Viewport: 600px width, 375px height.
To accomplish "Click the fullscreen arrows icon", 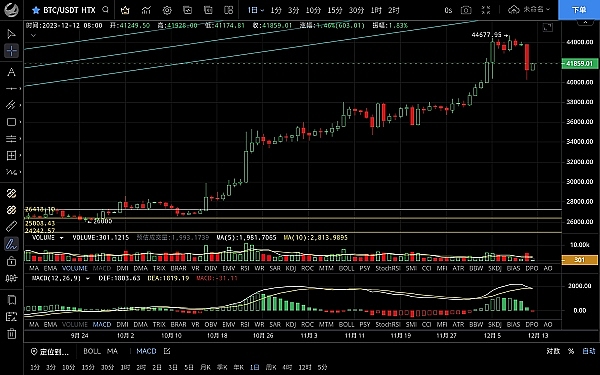I will coord(486,10).
